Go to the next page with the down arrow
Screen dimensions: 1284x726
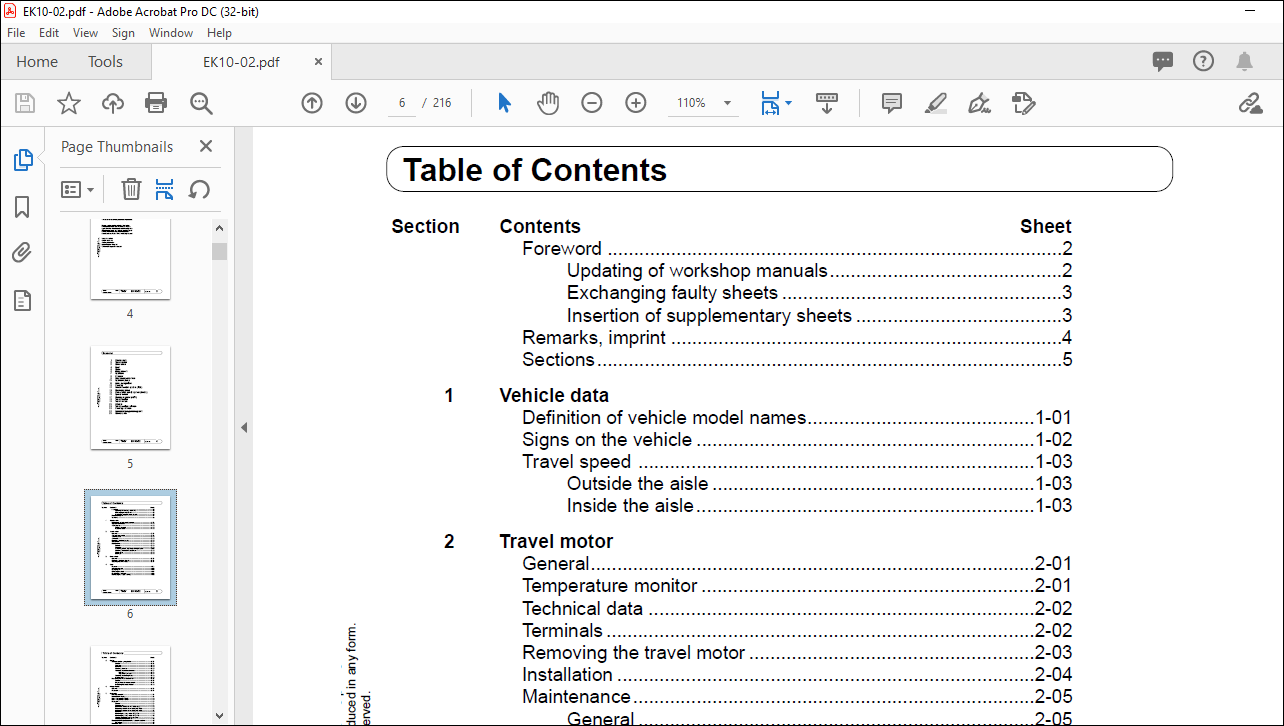(x=356, y=103)
